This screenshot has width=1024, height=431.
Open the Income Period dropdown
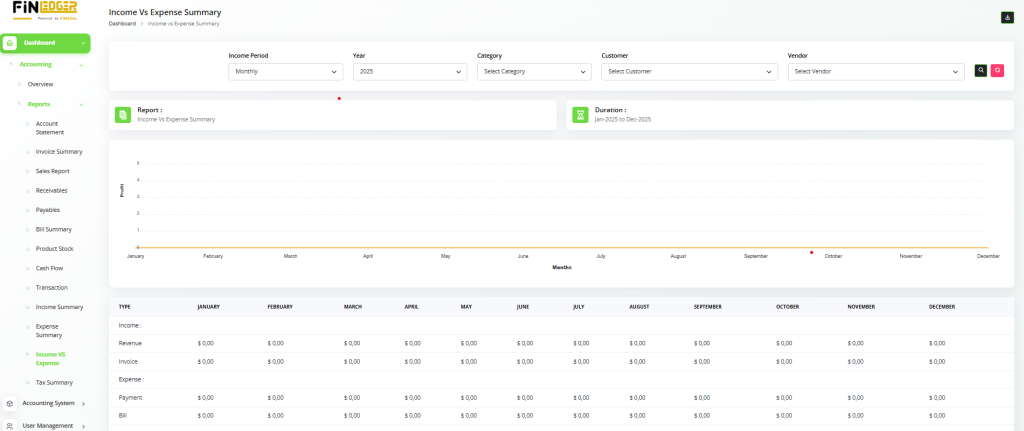pos(285,72)
